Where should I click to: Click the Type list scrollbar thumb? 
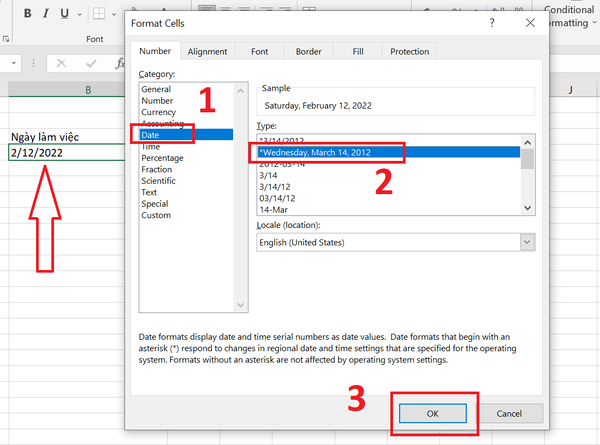[528, 159]
